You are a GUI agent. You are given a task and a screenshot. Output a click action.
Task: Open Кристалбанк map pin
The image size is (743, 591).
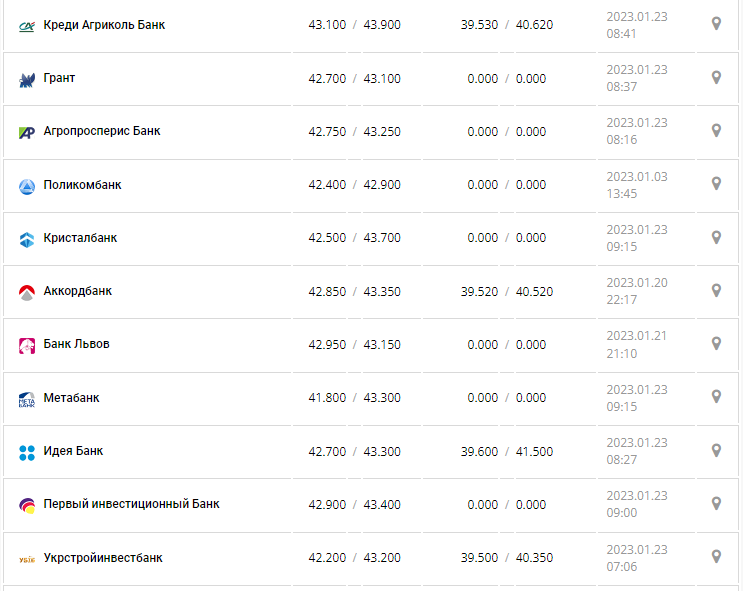point(716,238)
